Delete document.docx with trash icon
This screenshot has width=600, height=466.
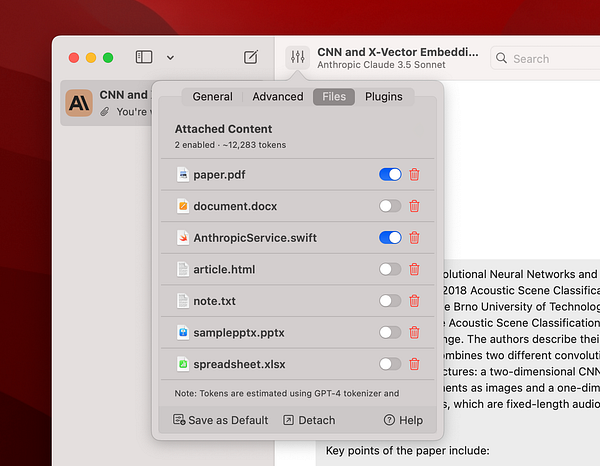click(414, 206)
